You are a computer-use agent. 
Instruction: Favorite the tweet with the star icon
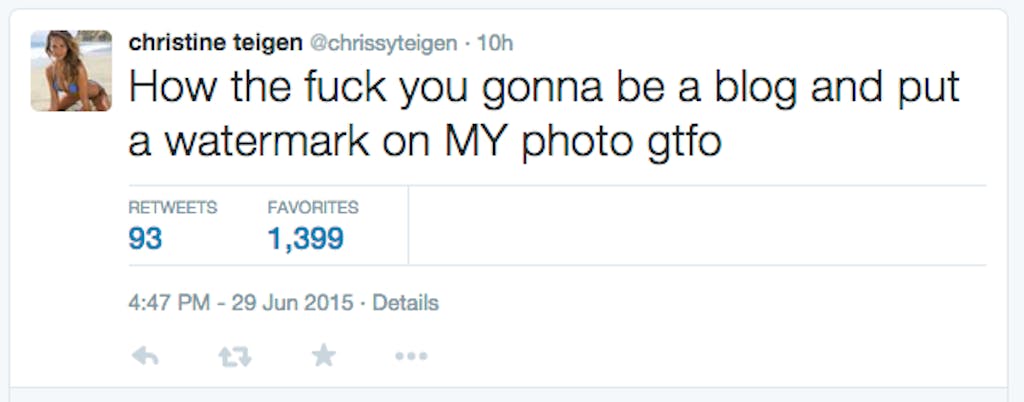(323, 355)
